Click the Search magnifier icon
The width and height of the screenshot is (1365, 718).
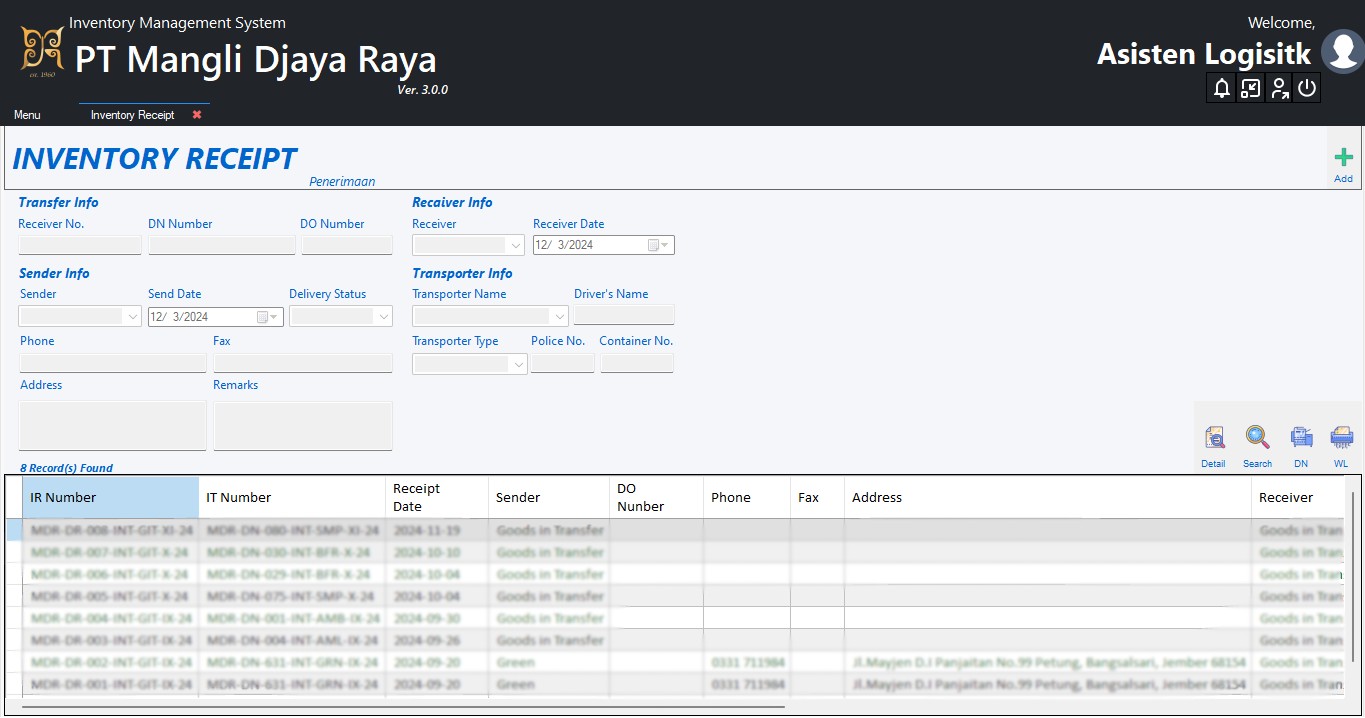coord(1257,438)
